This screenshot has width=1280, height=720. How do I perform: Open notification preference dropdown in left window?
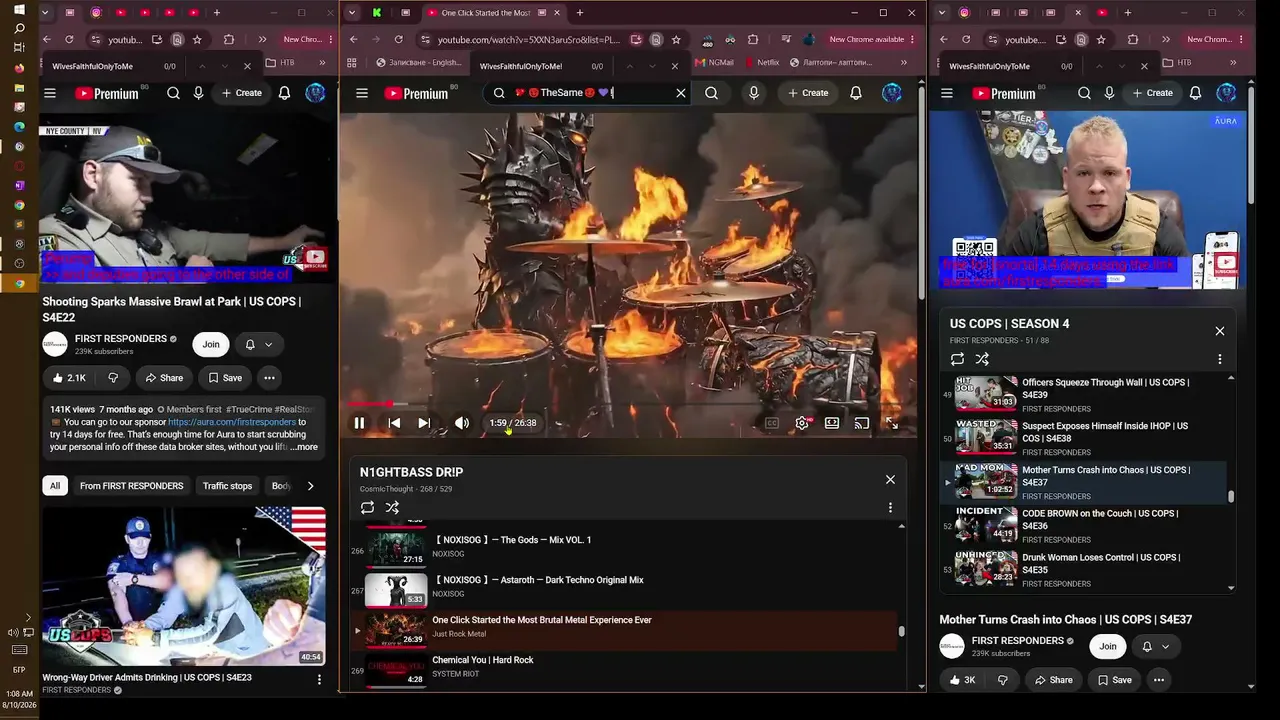tap(258, 344)
